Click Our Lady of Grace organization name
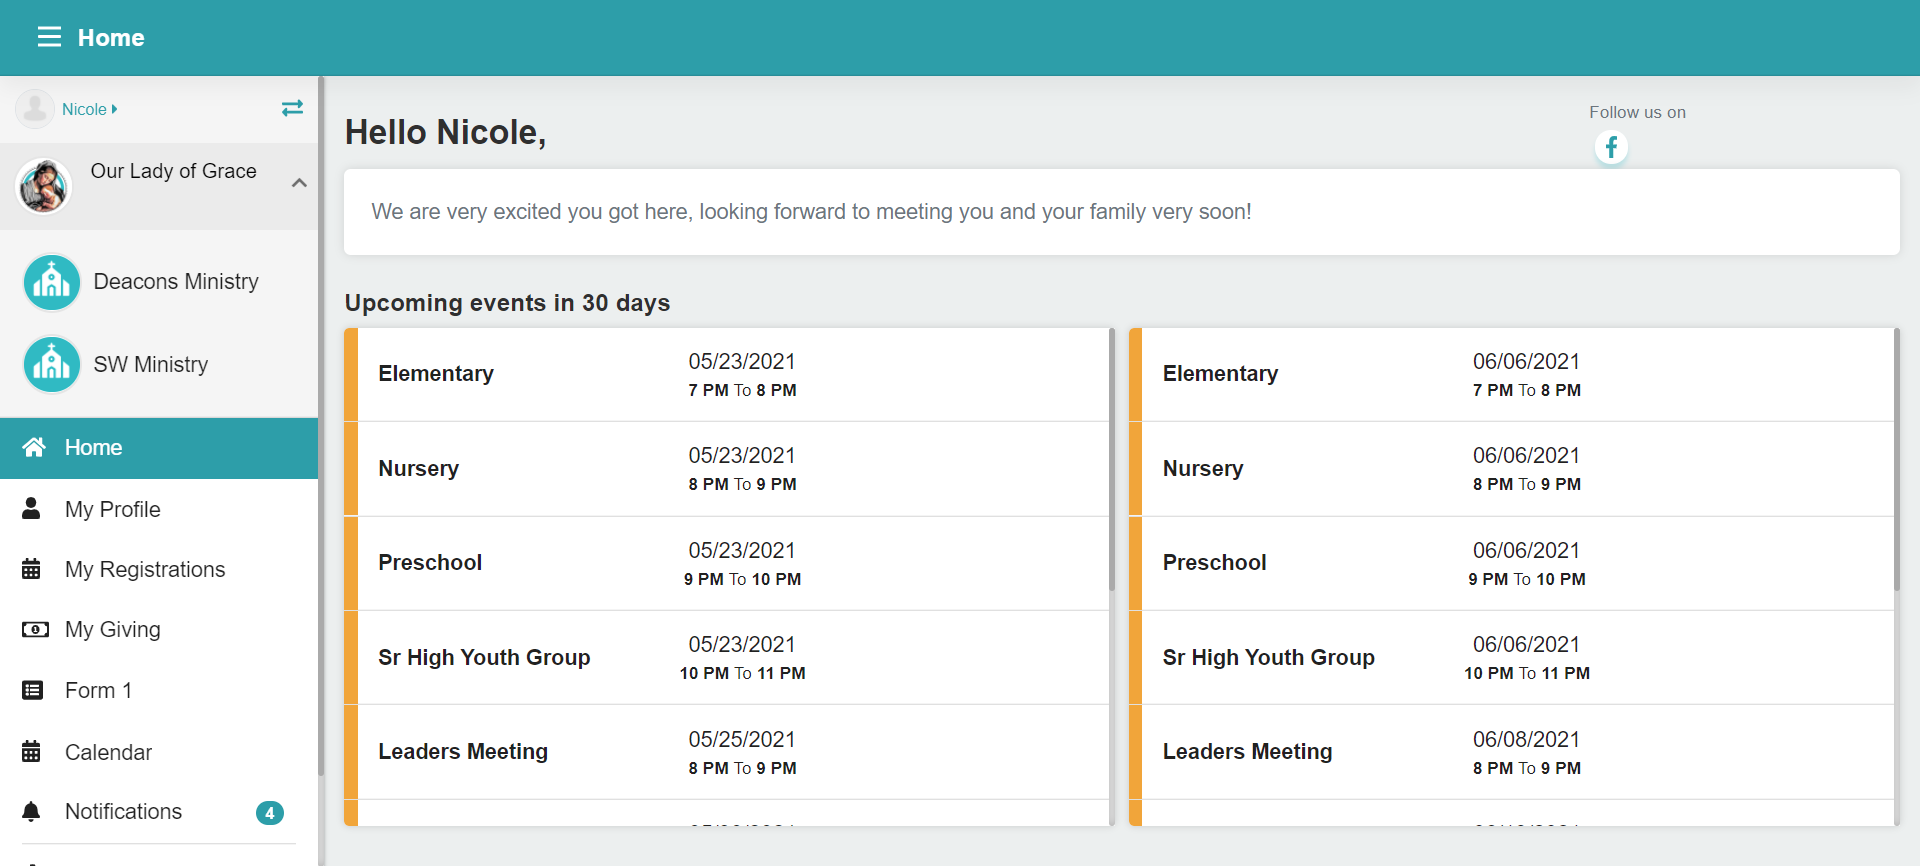The image size is (1920, 866). pos(174,171)
